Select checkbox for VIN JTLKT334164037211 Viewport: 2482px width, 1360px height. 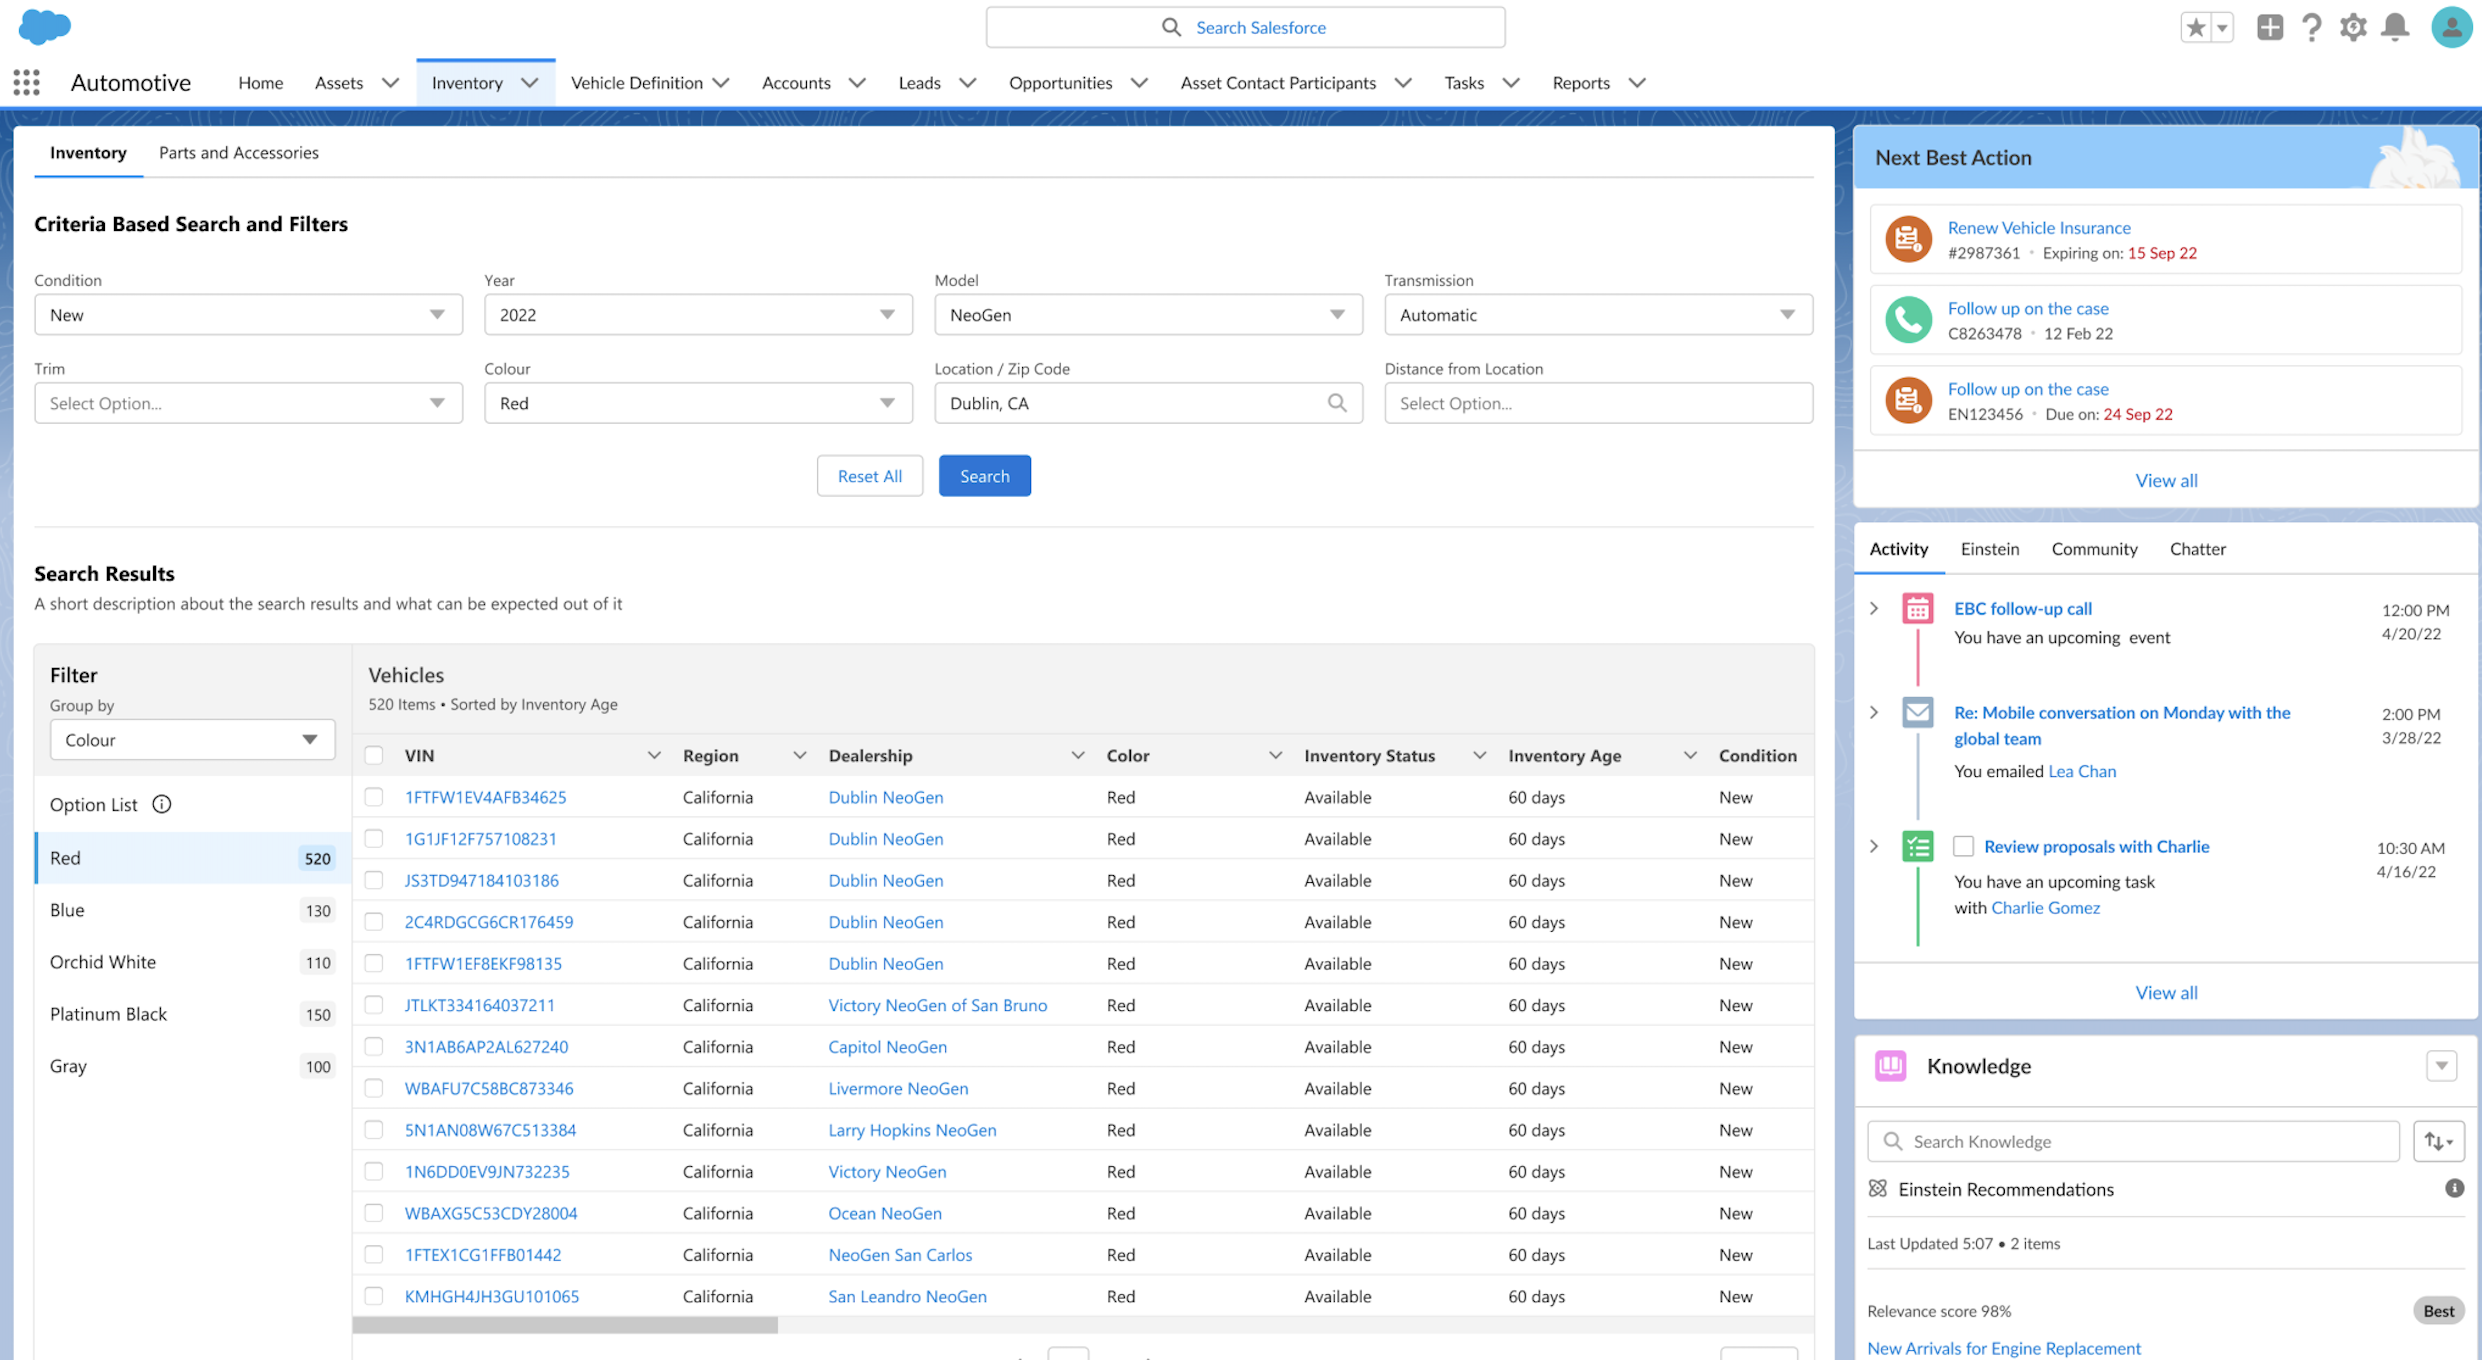coord(374,1004)
